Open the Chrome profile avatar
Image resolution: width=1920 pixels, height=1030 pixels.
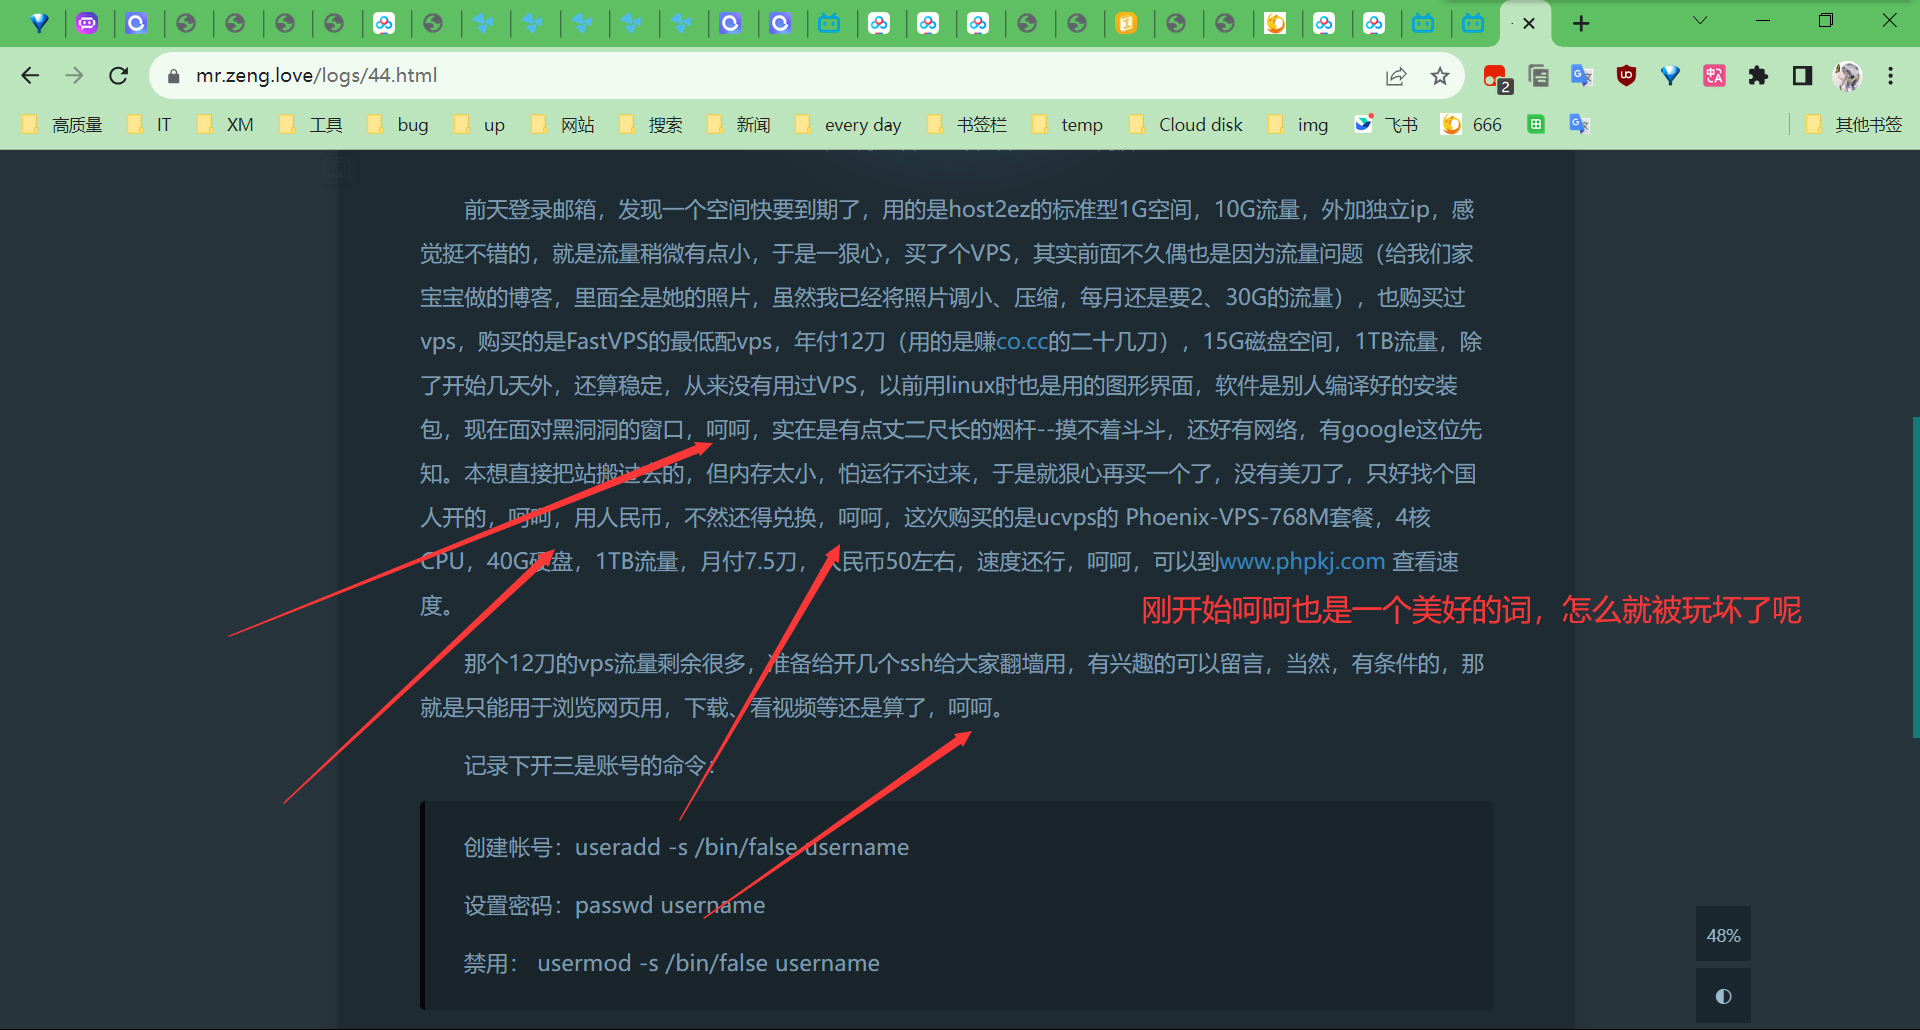pyautogui.click(x=1846, y=76)
